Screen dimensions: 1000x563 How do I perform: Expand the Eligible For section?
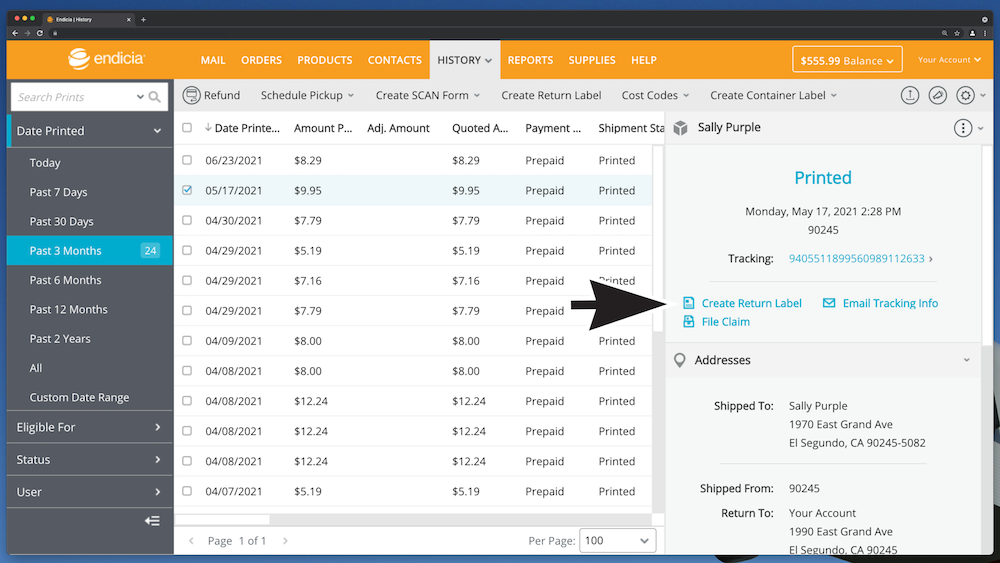coord(89,427)
